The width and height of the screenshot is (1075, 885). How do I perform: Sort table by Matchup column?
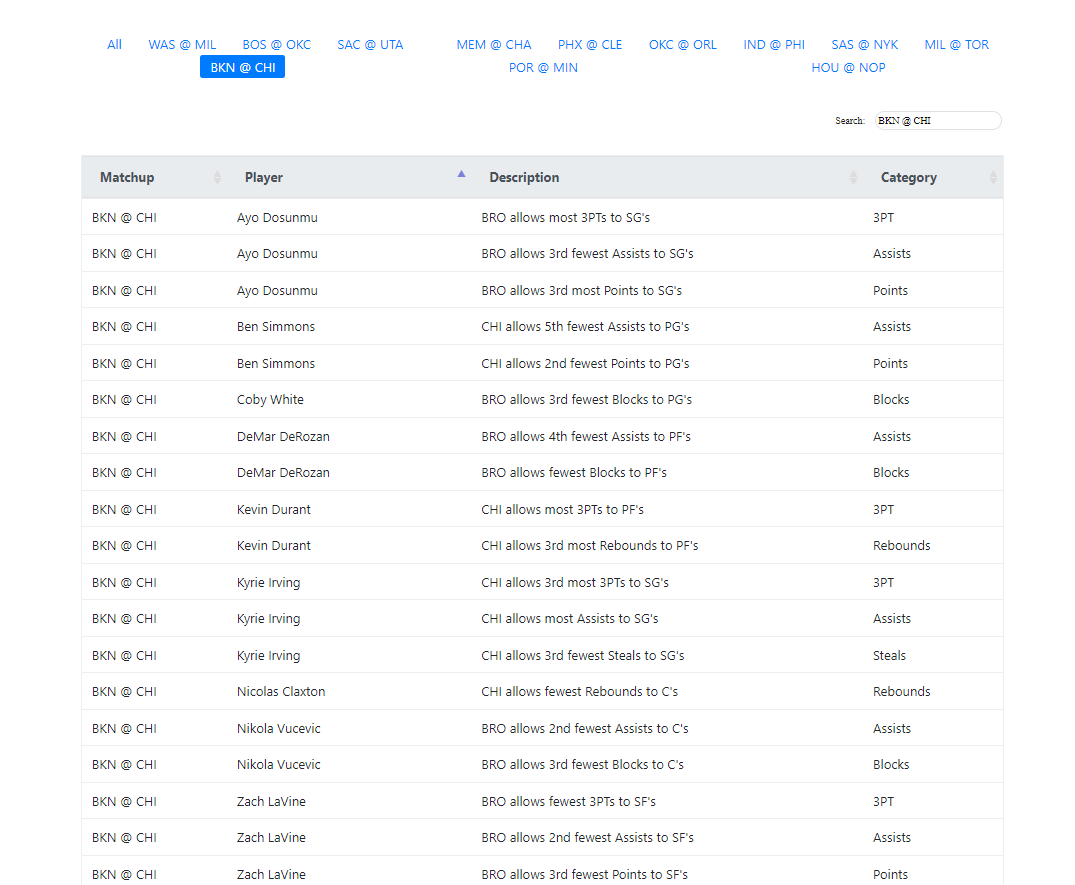pos(217,178)
